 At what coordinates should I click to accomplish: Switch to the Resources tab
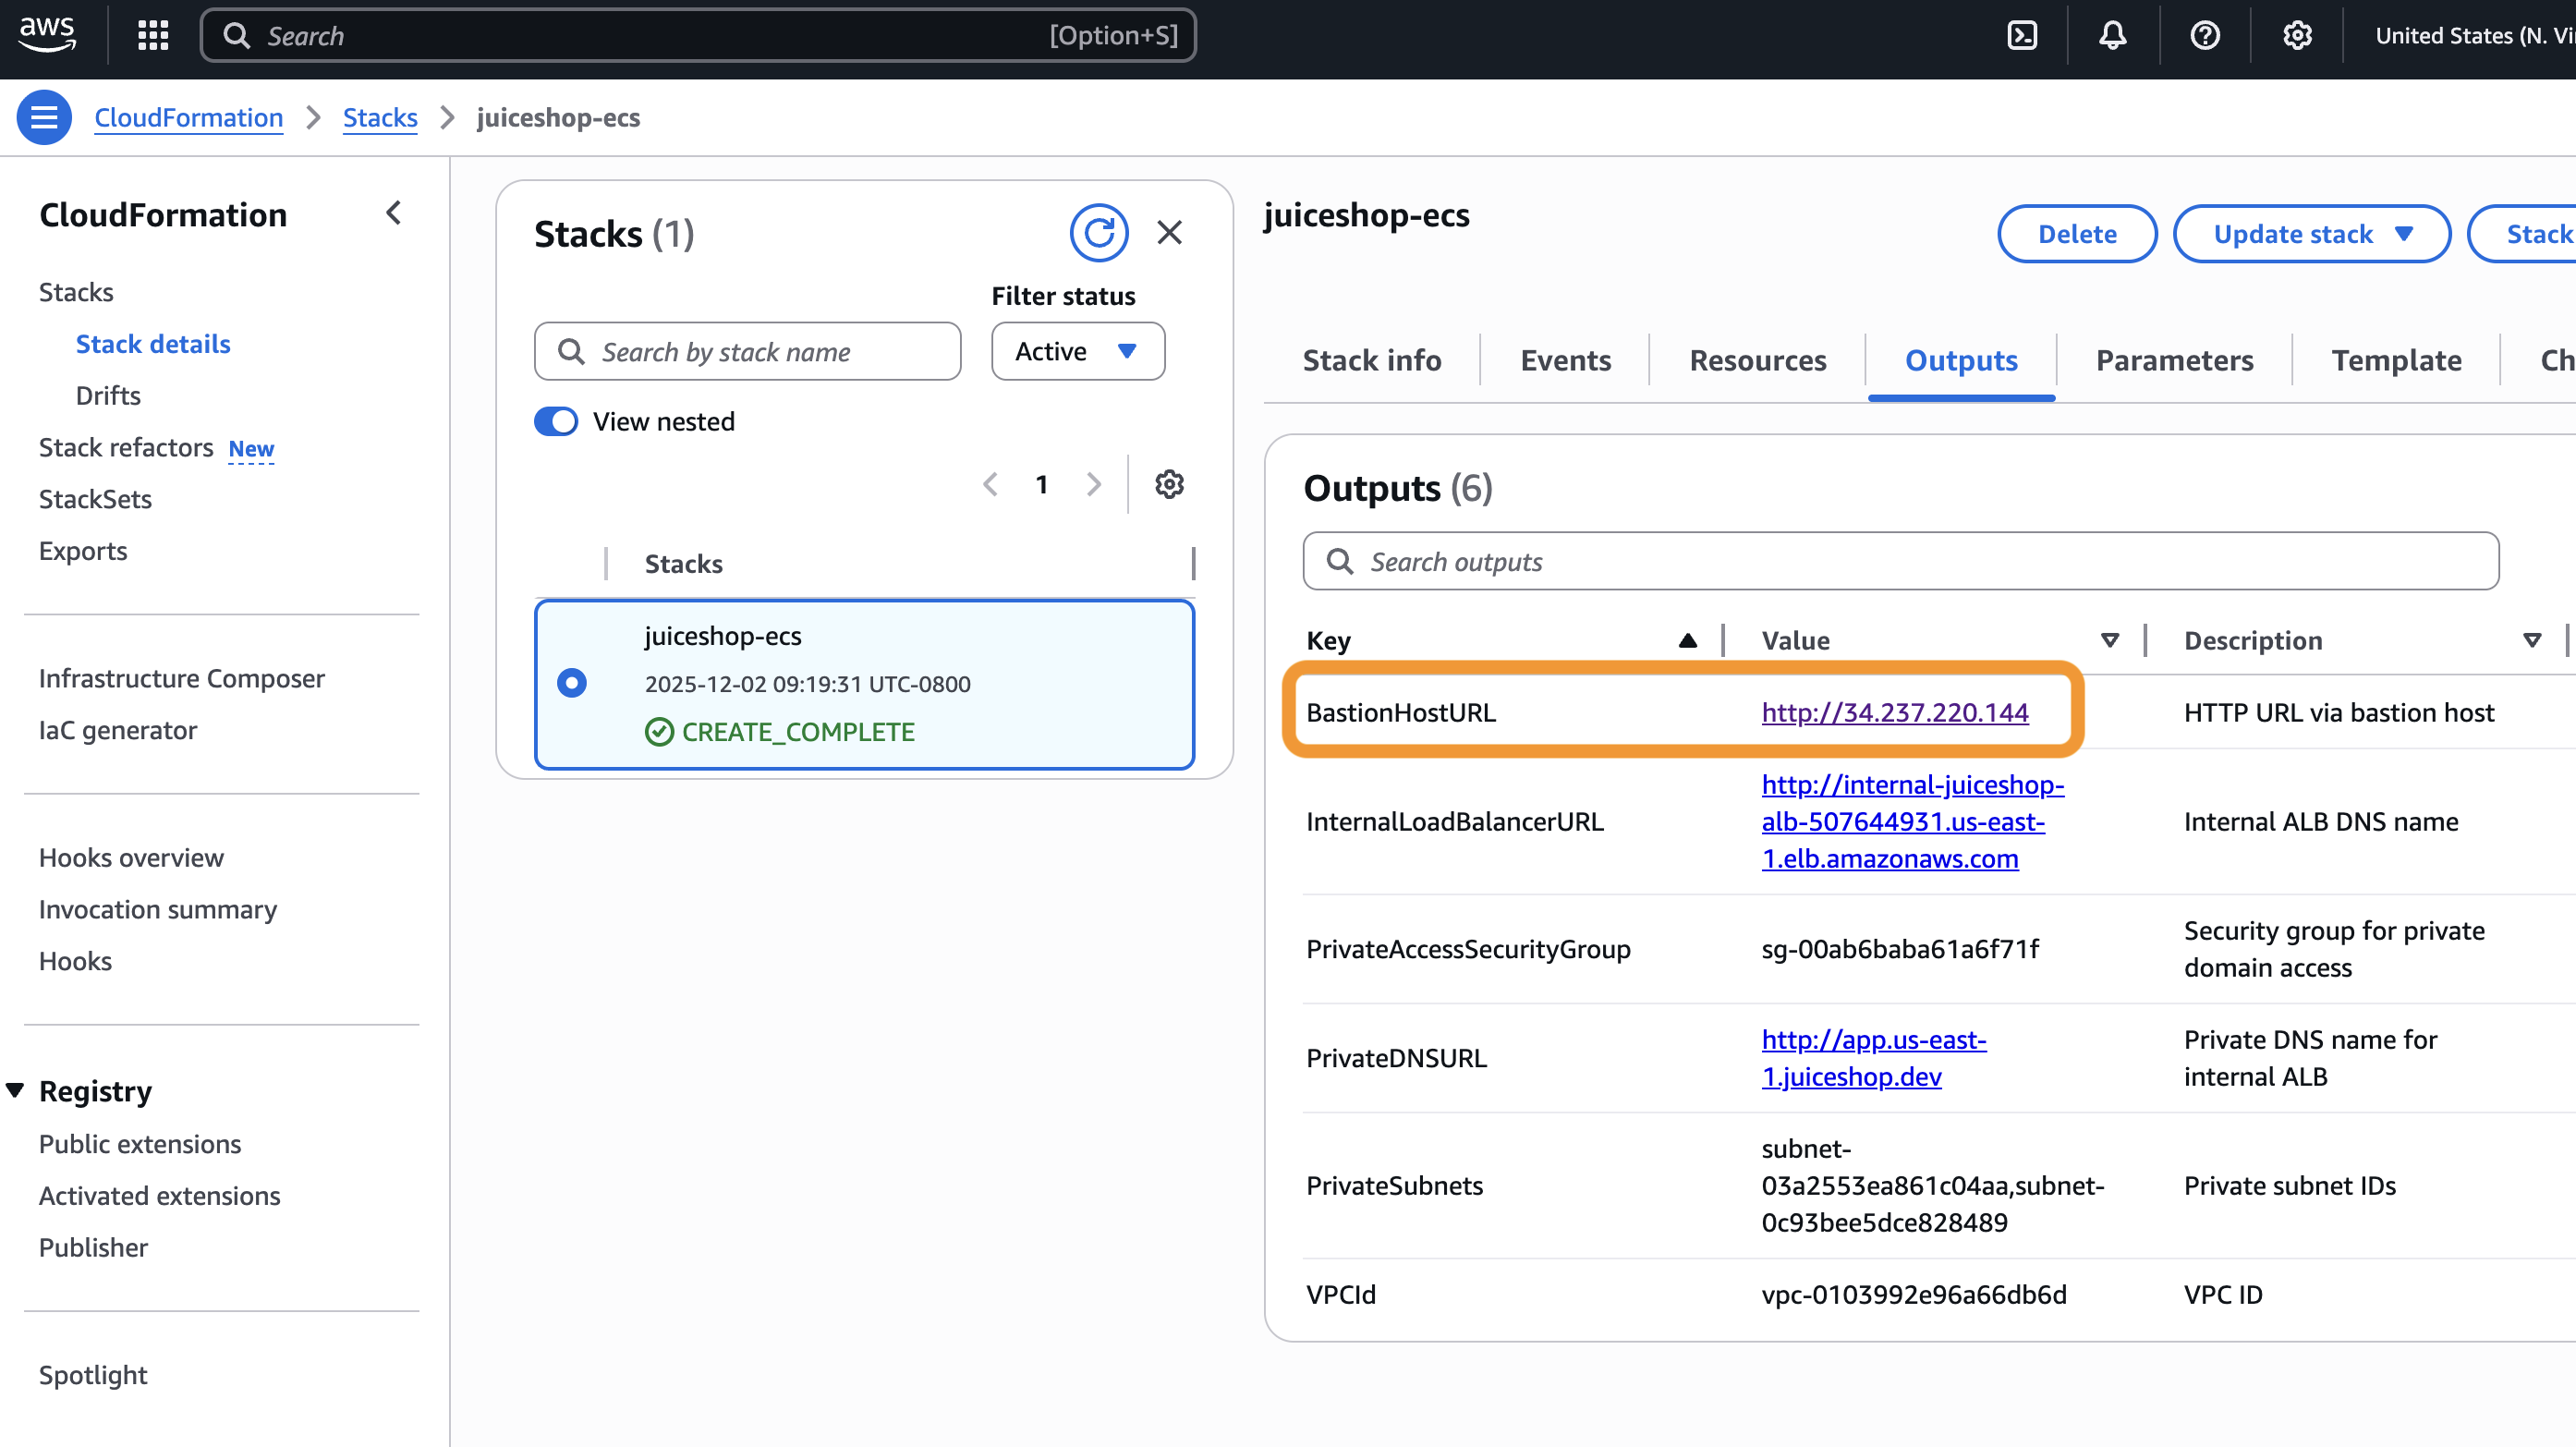1757,360
